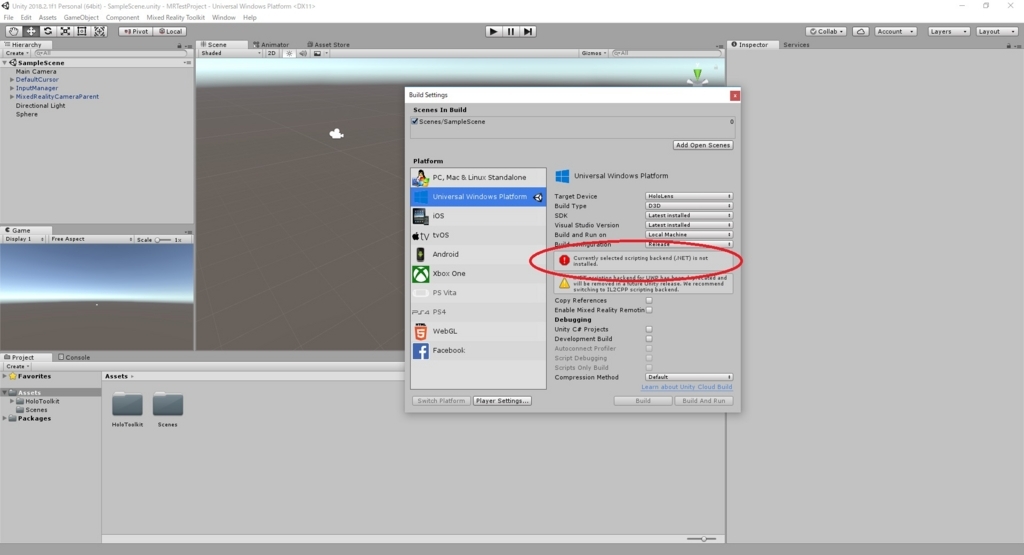Click the Pause button

point(511,31)
